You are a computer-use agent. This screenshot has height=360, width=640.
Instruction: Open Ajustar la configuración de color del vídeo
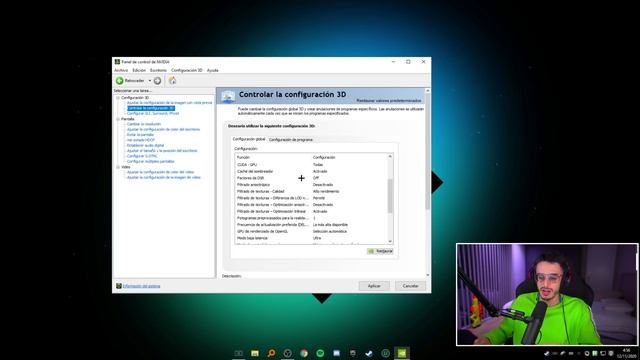point(160,172)
